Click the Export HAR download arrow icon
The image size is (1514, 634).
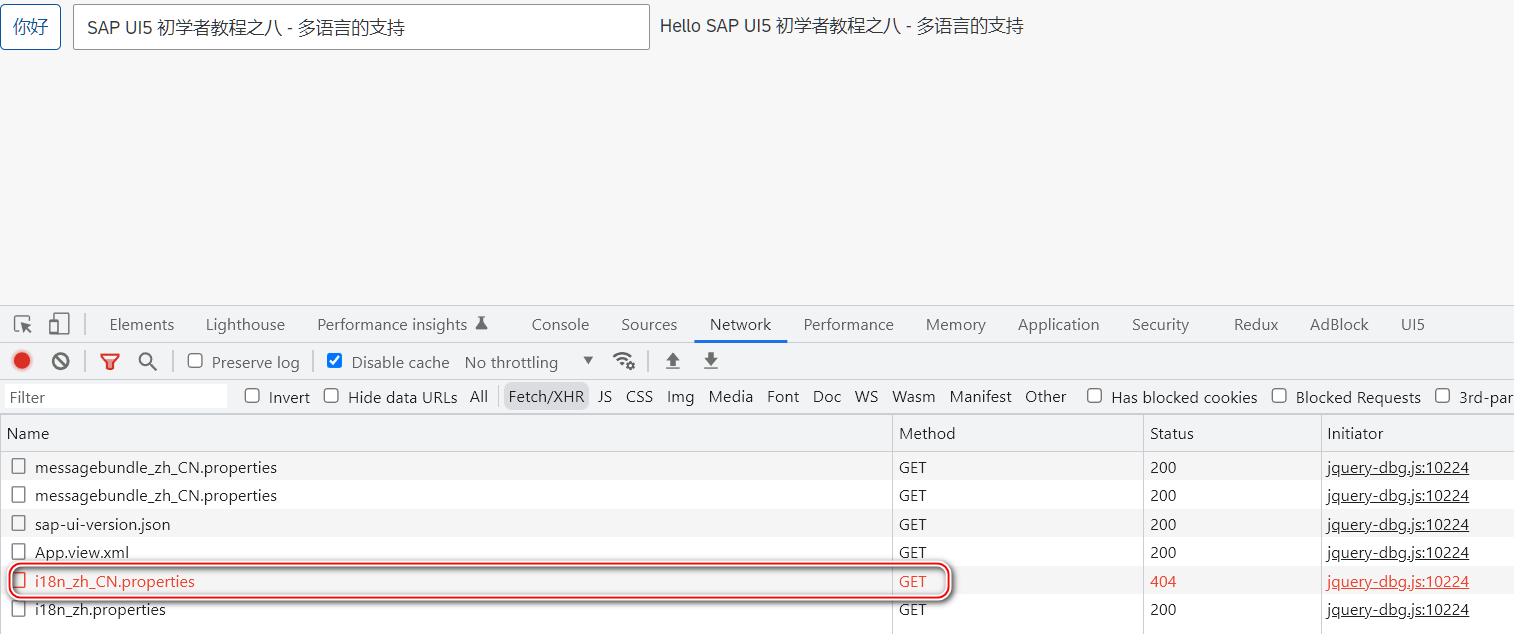(711, 361)
